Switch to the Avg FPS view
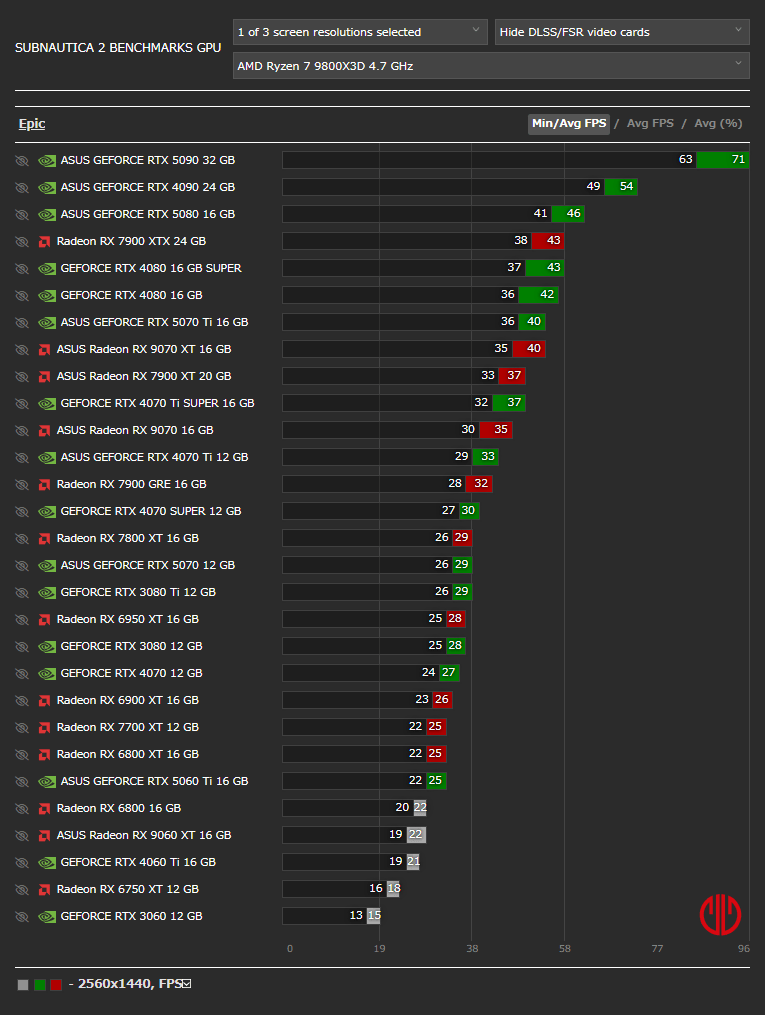Viewport: 765px width, 1015px height. tap(650, 123)
